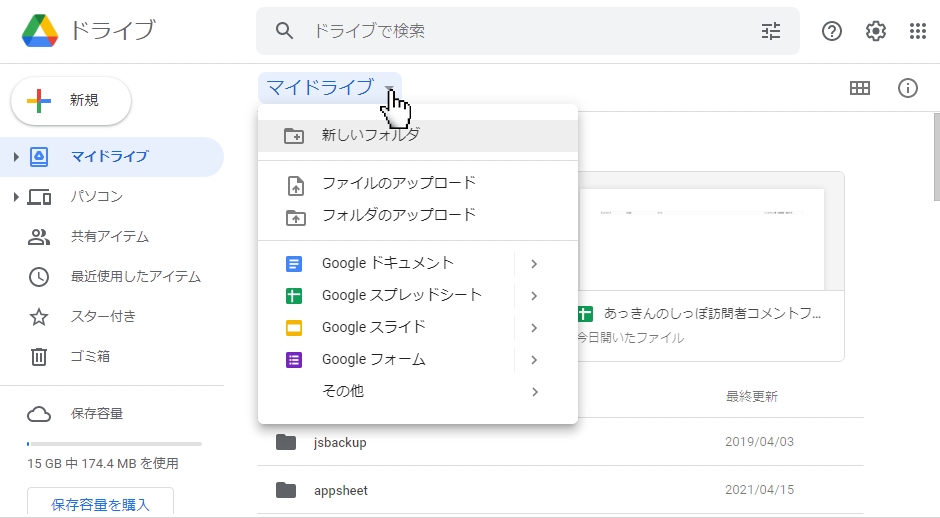Click the Google Drive logo

pos(40,31)
